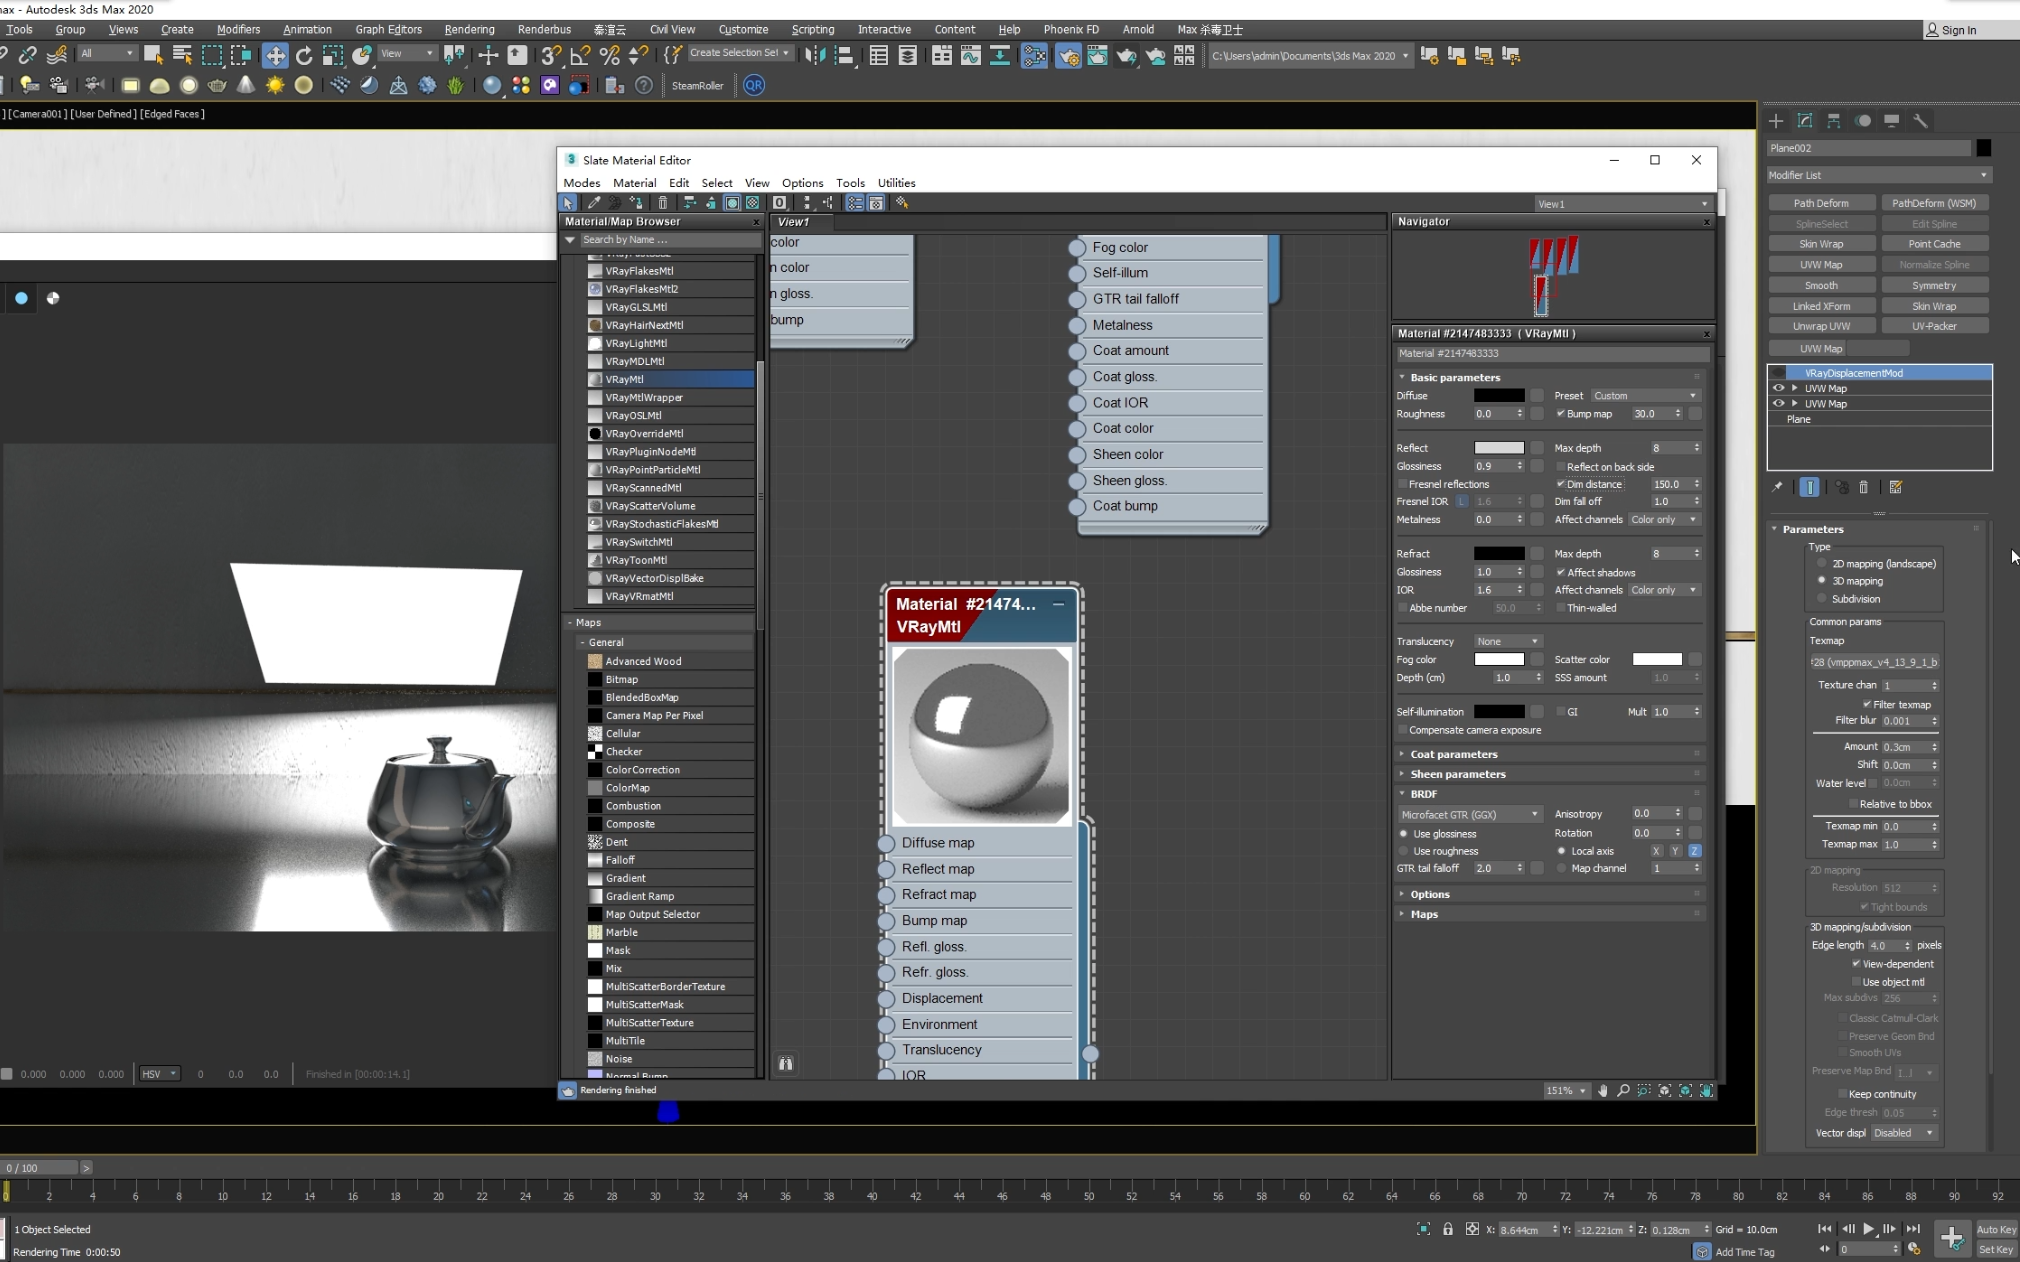Click the sun light icon in second toolbar
This screenshot has width=2020, height=1262.
click(x=275, y=85)
